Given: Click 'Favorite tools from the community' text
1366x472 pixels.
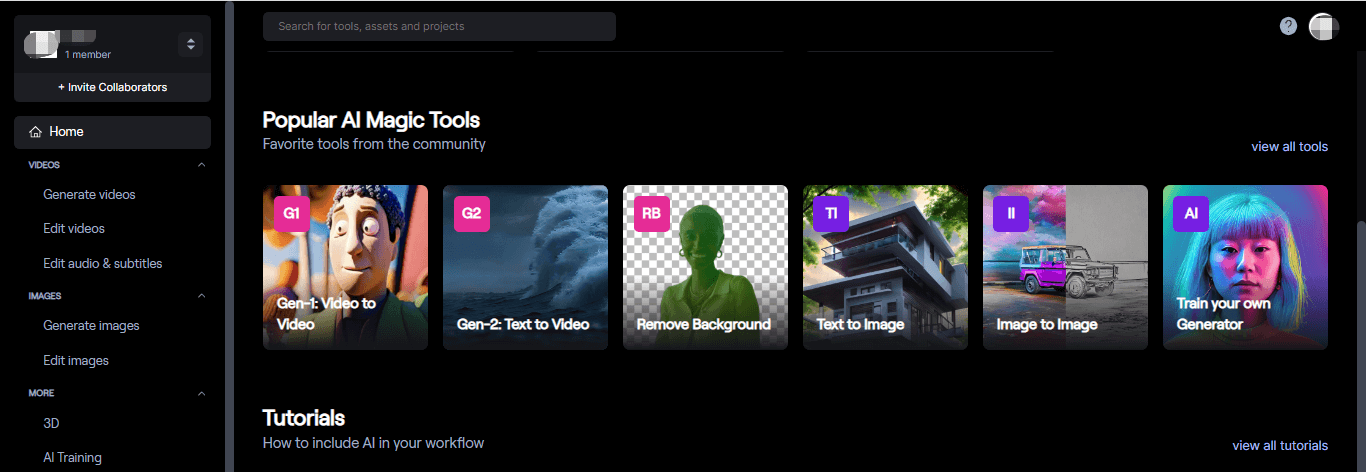Looking at the screenshot, I should [x=374, y=144].
